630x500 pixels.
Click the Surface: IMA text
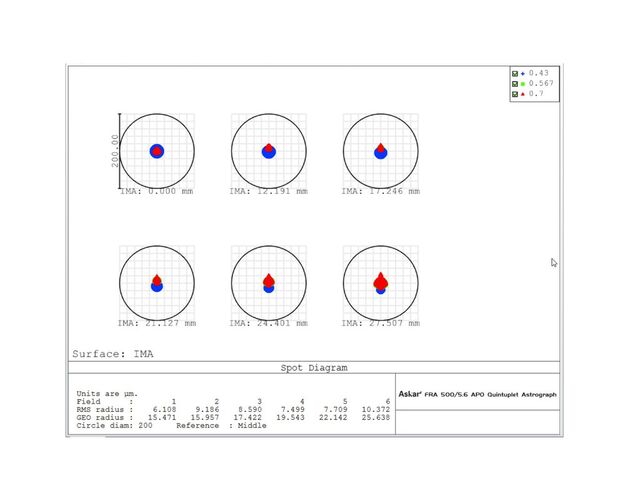pyautogui.click(x=113, y=354)
